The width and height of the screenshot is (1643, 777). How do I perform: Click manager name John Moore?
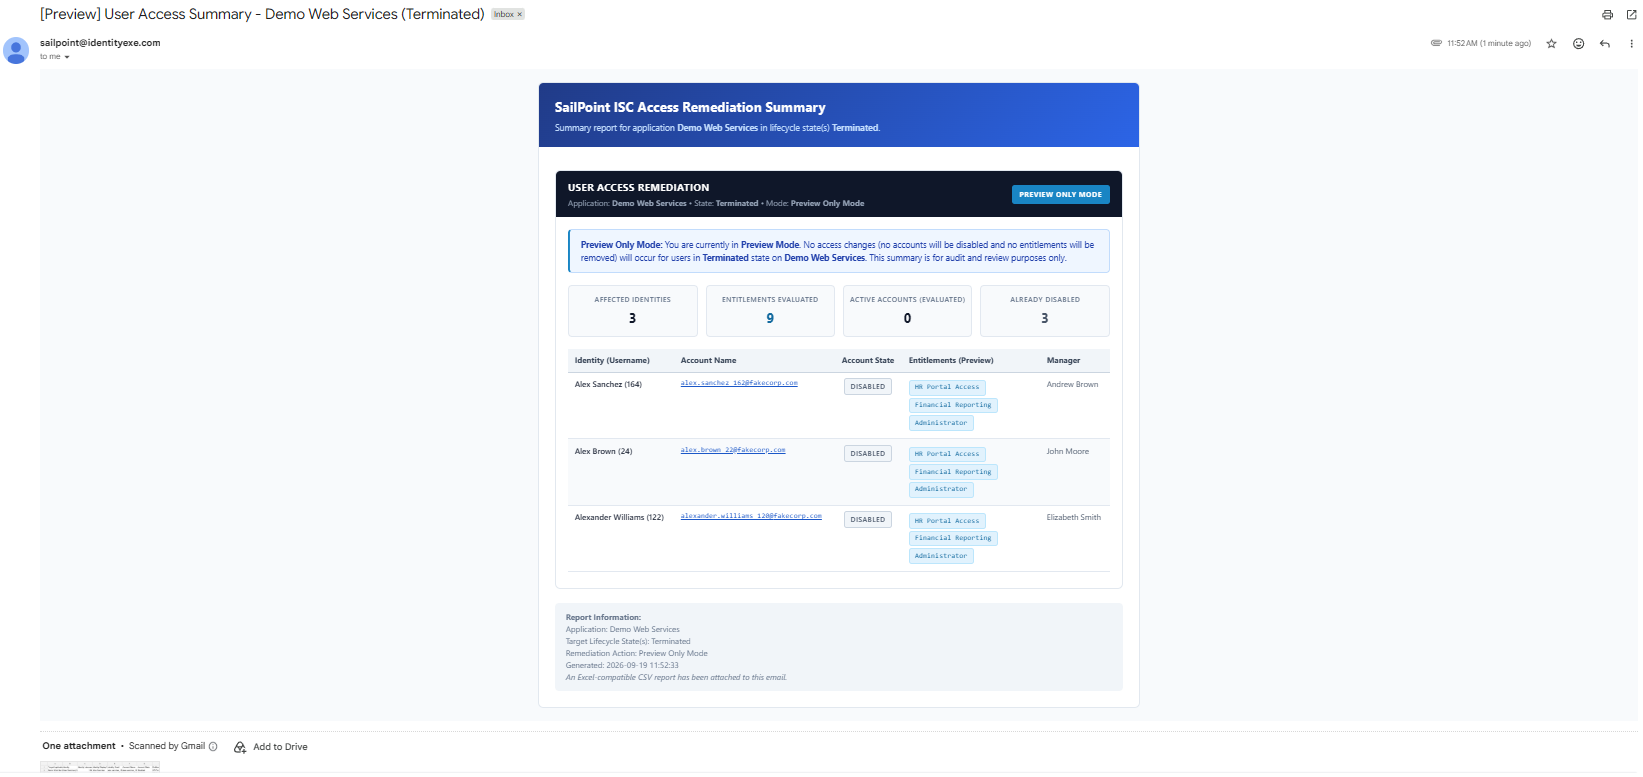pos(1067,451)
